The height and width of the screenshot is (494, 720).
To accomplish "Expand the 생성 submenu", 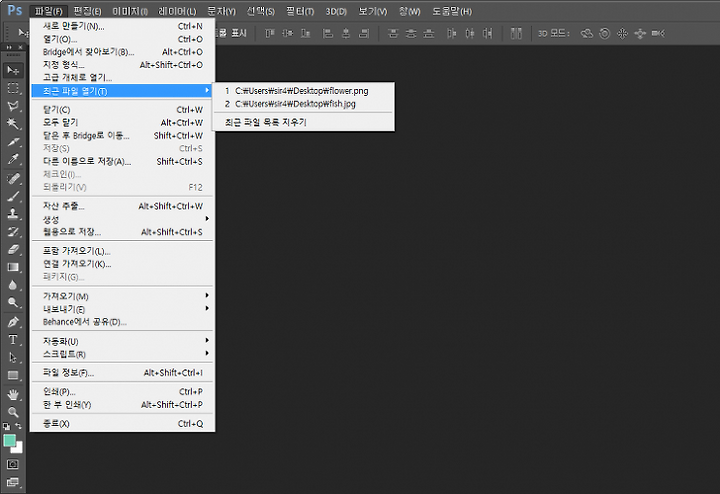I will tap(122, 219).
